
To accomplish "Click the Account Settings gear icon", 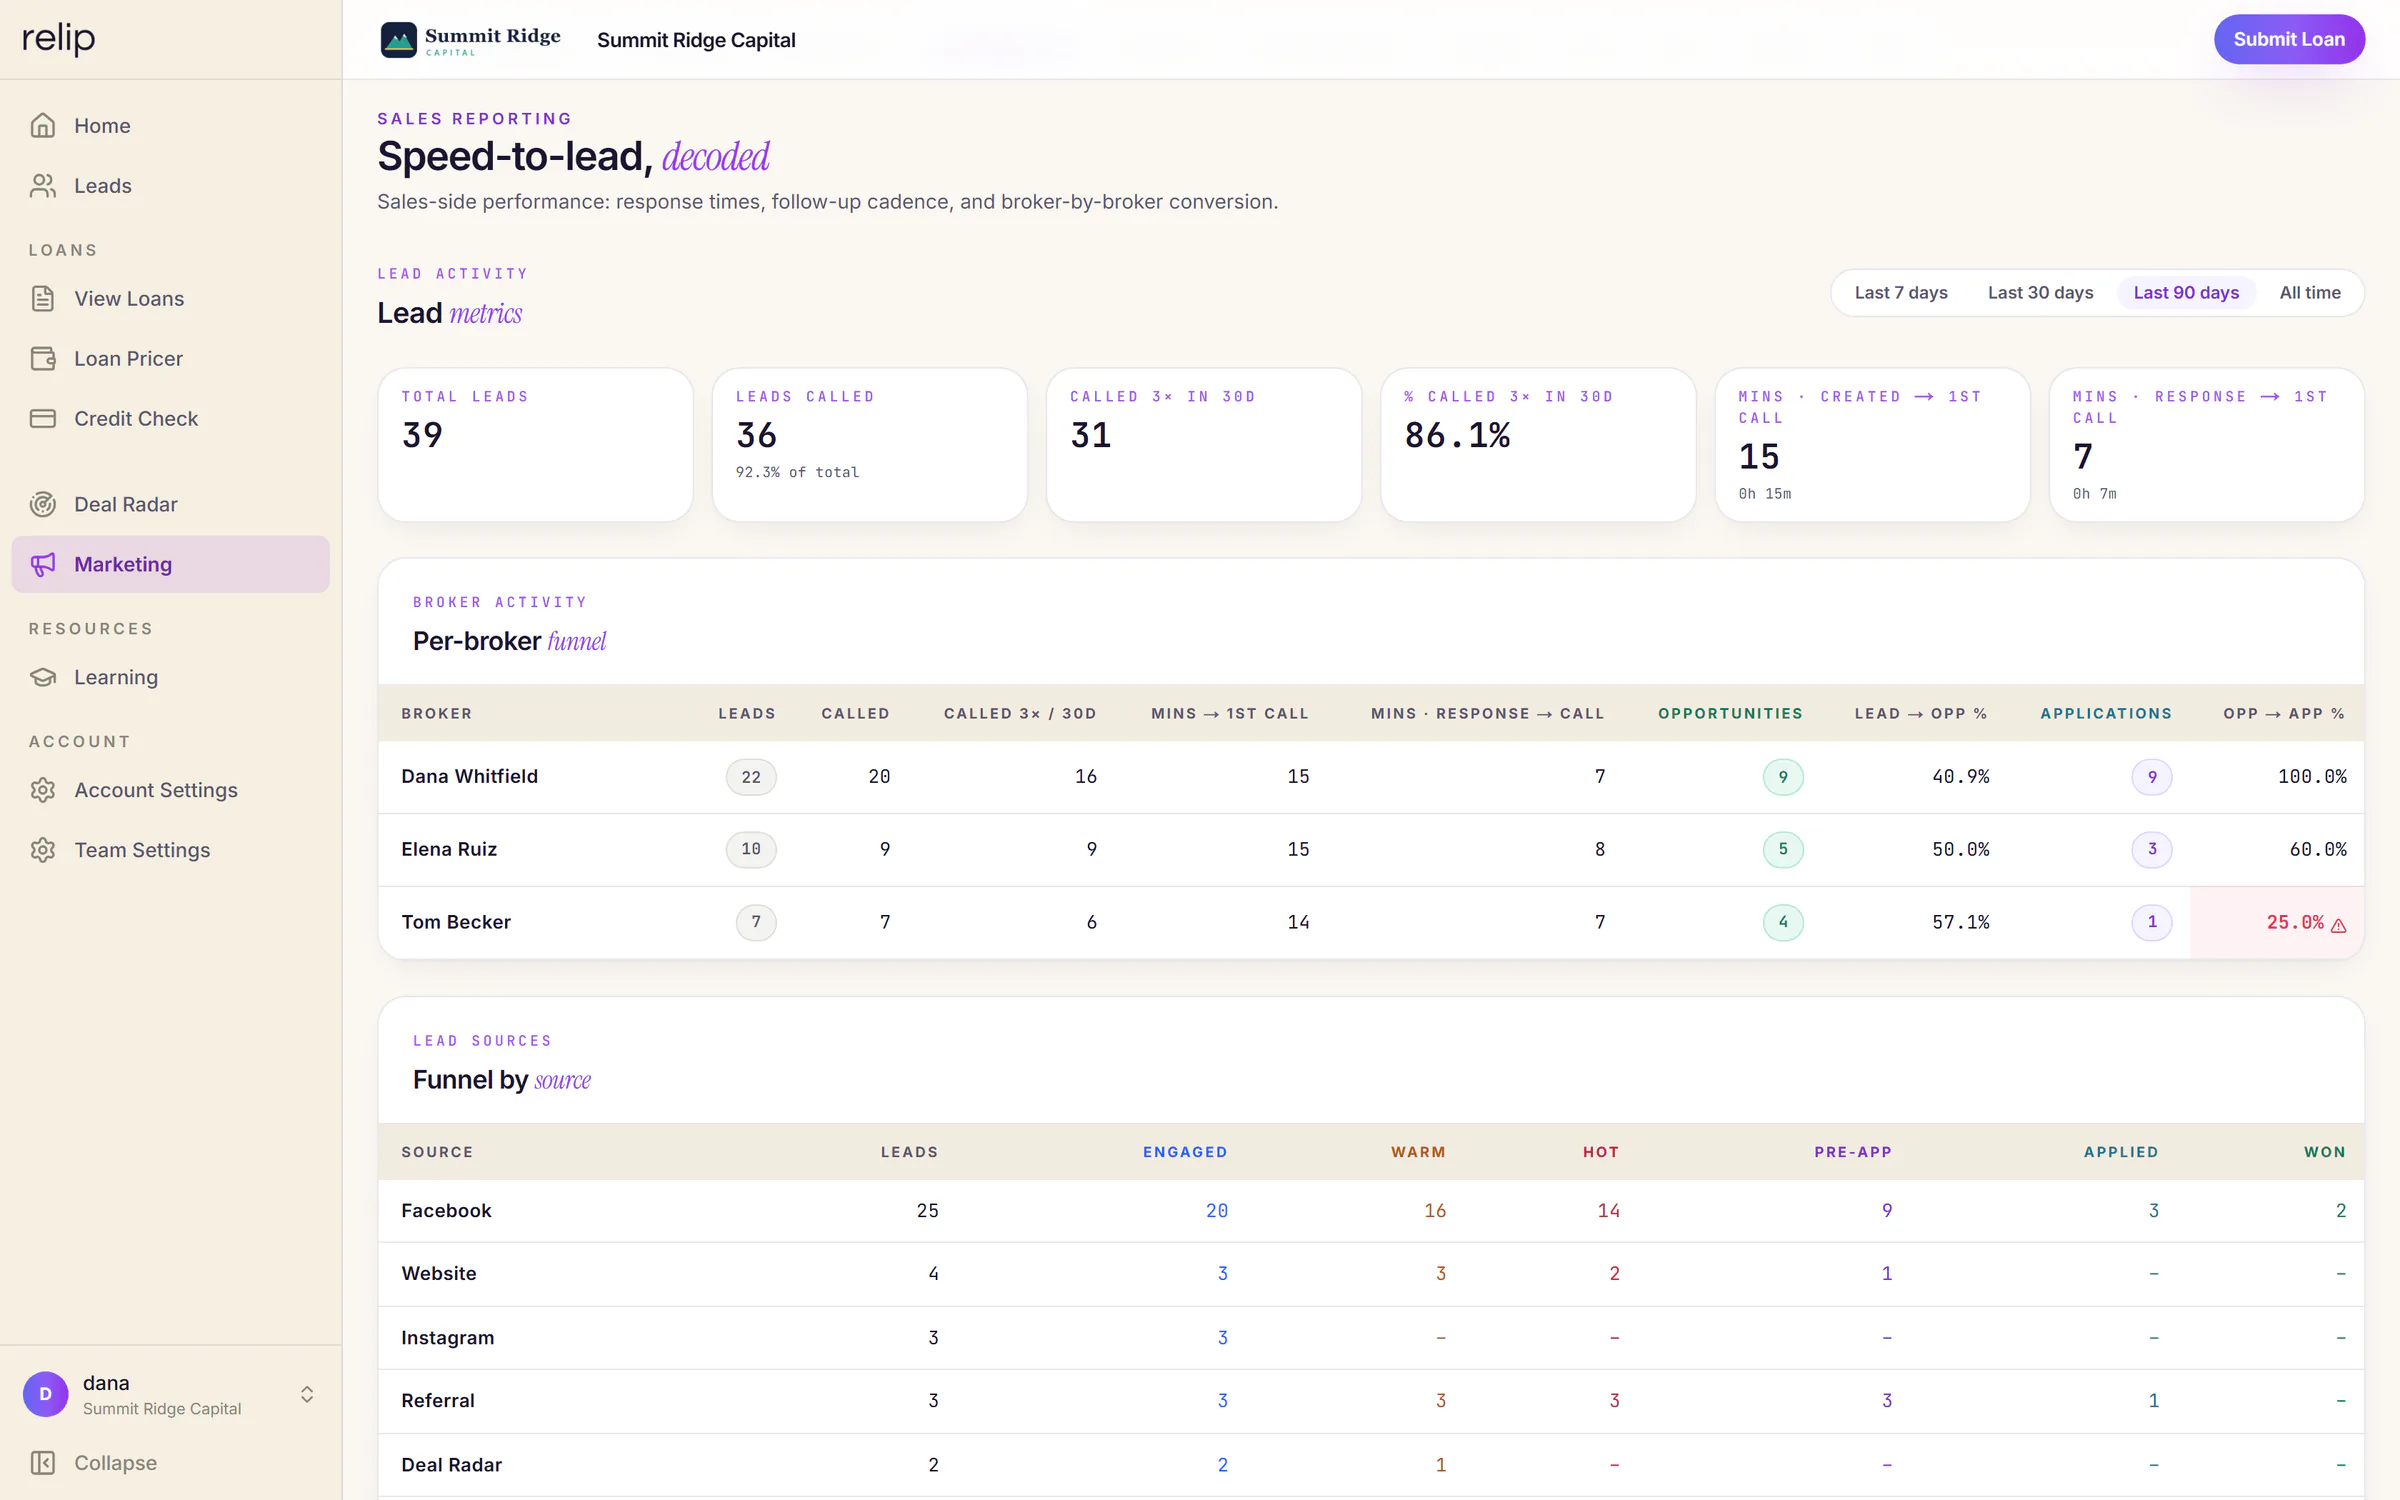I will click(x=43, y=790).
